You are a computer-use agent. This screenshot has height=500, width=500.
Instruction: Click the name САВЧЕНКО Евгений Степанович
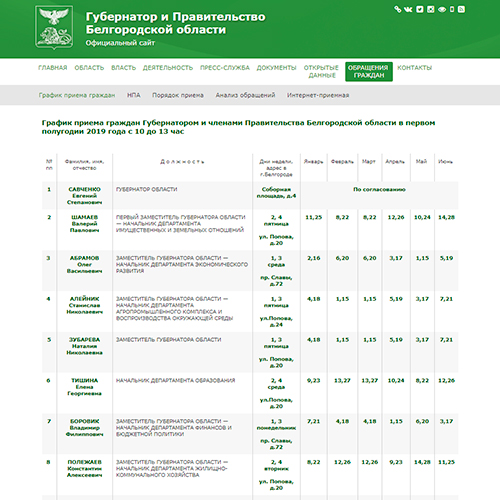84,196
